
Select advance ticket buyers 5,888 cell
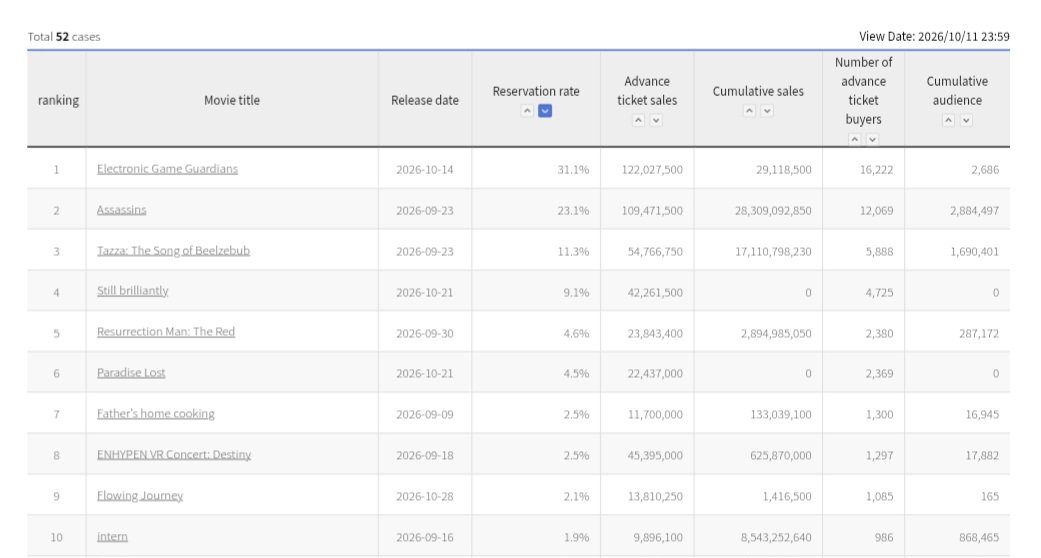click(863, 251)
